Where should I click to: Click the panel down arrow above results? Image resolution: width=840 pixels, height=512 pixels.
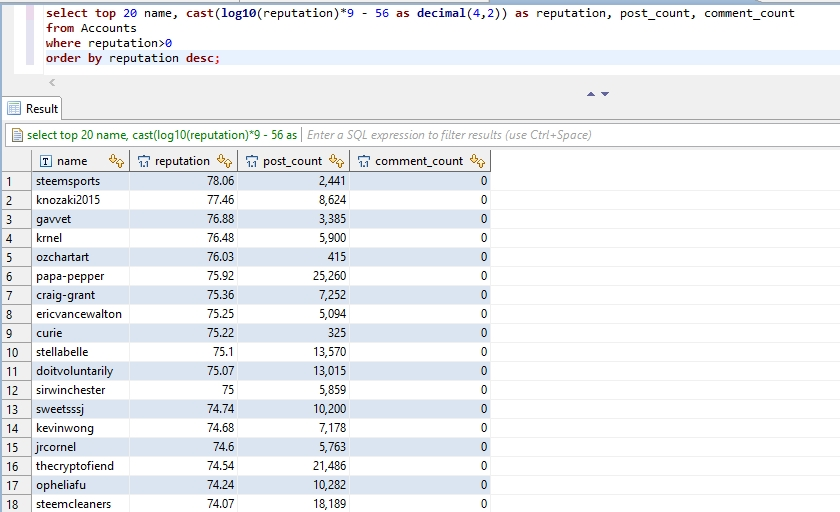tap(605, 94)
